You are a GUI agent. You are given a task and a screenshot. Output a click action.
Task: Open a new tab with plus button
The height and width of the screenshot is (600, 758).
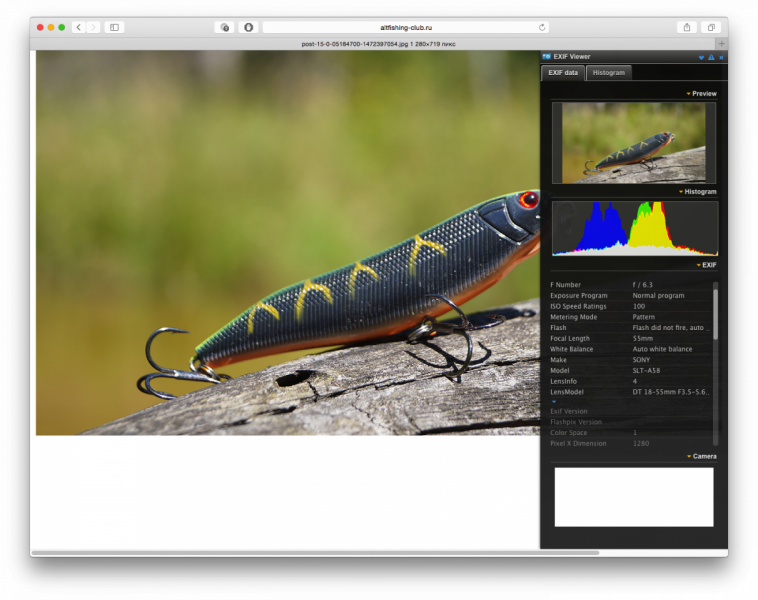[x=721, y=44]
